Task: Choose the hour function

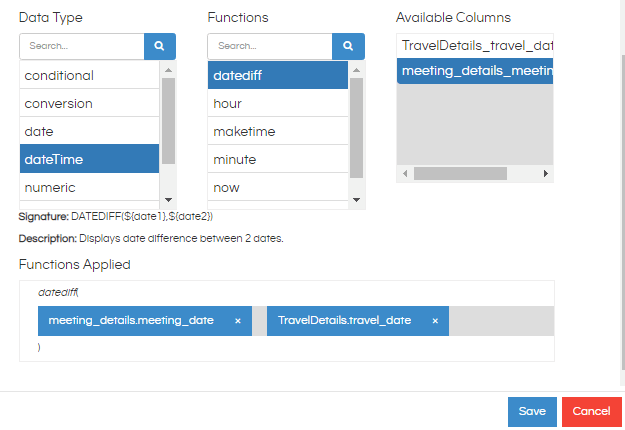Action: click(278, 104)
